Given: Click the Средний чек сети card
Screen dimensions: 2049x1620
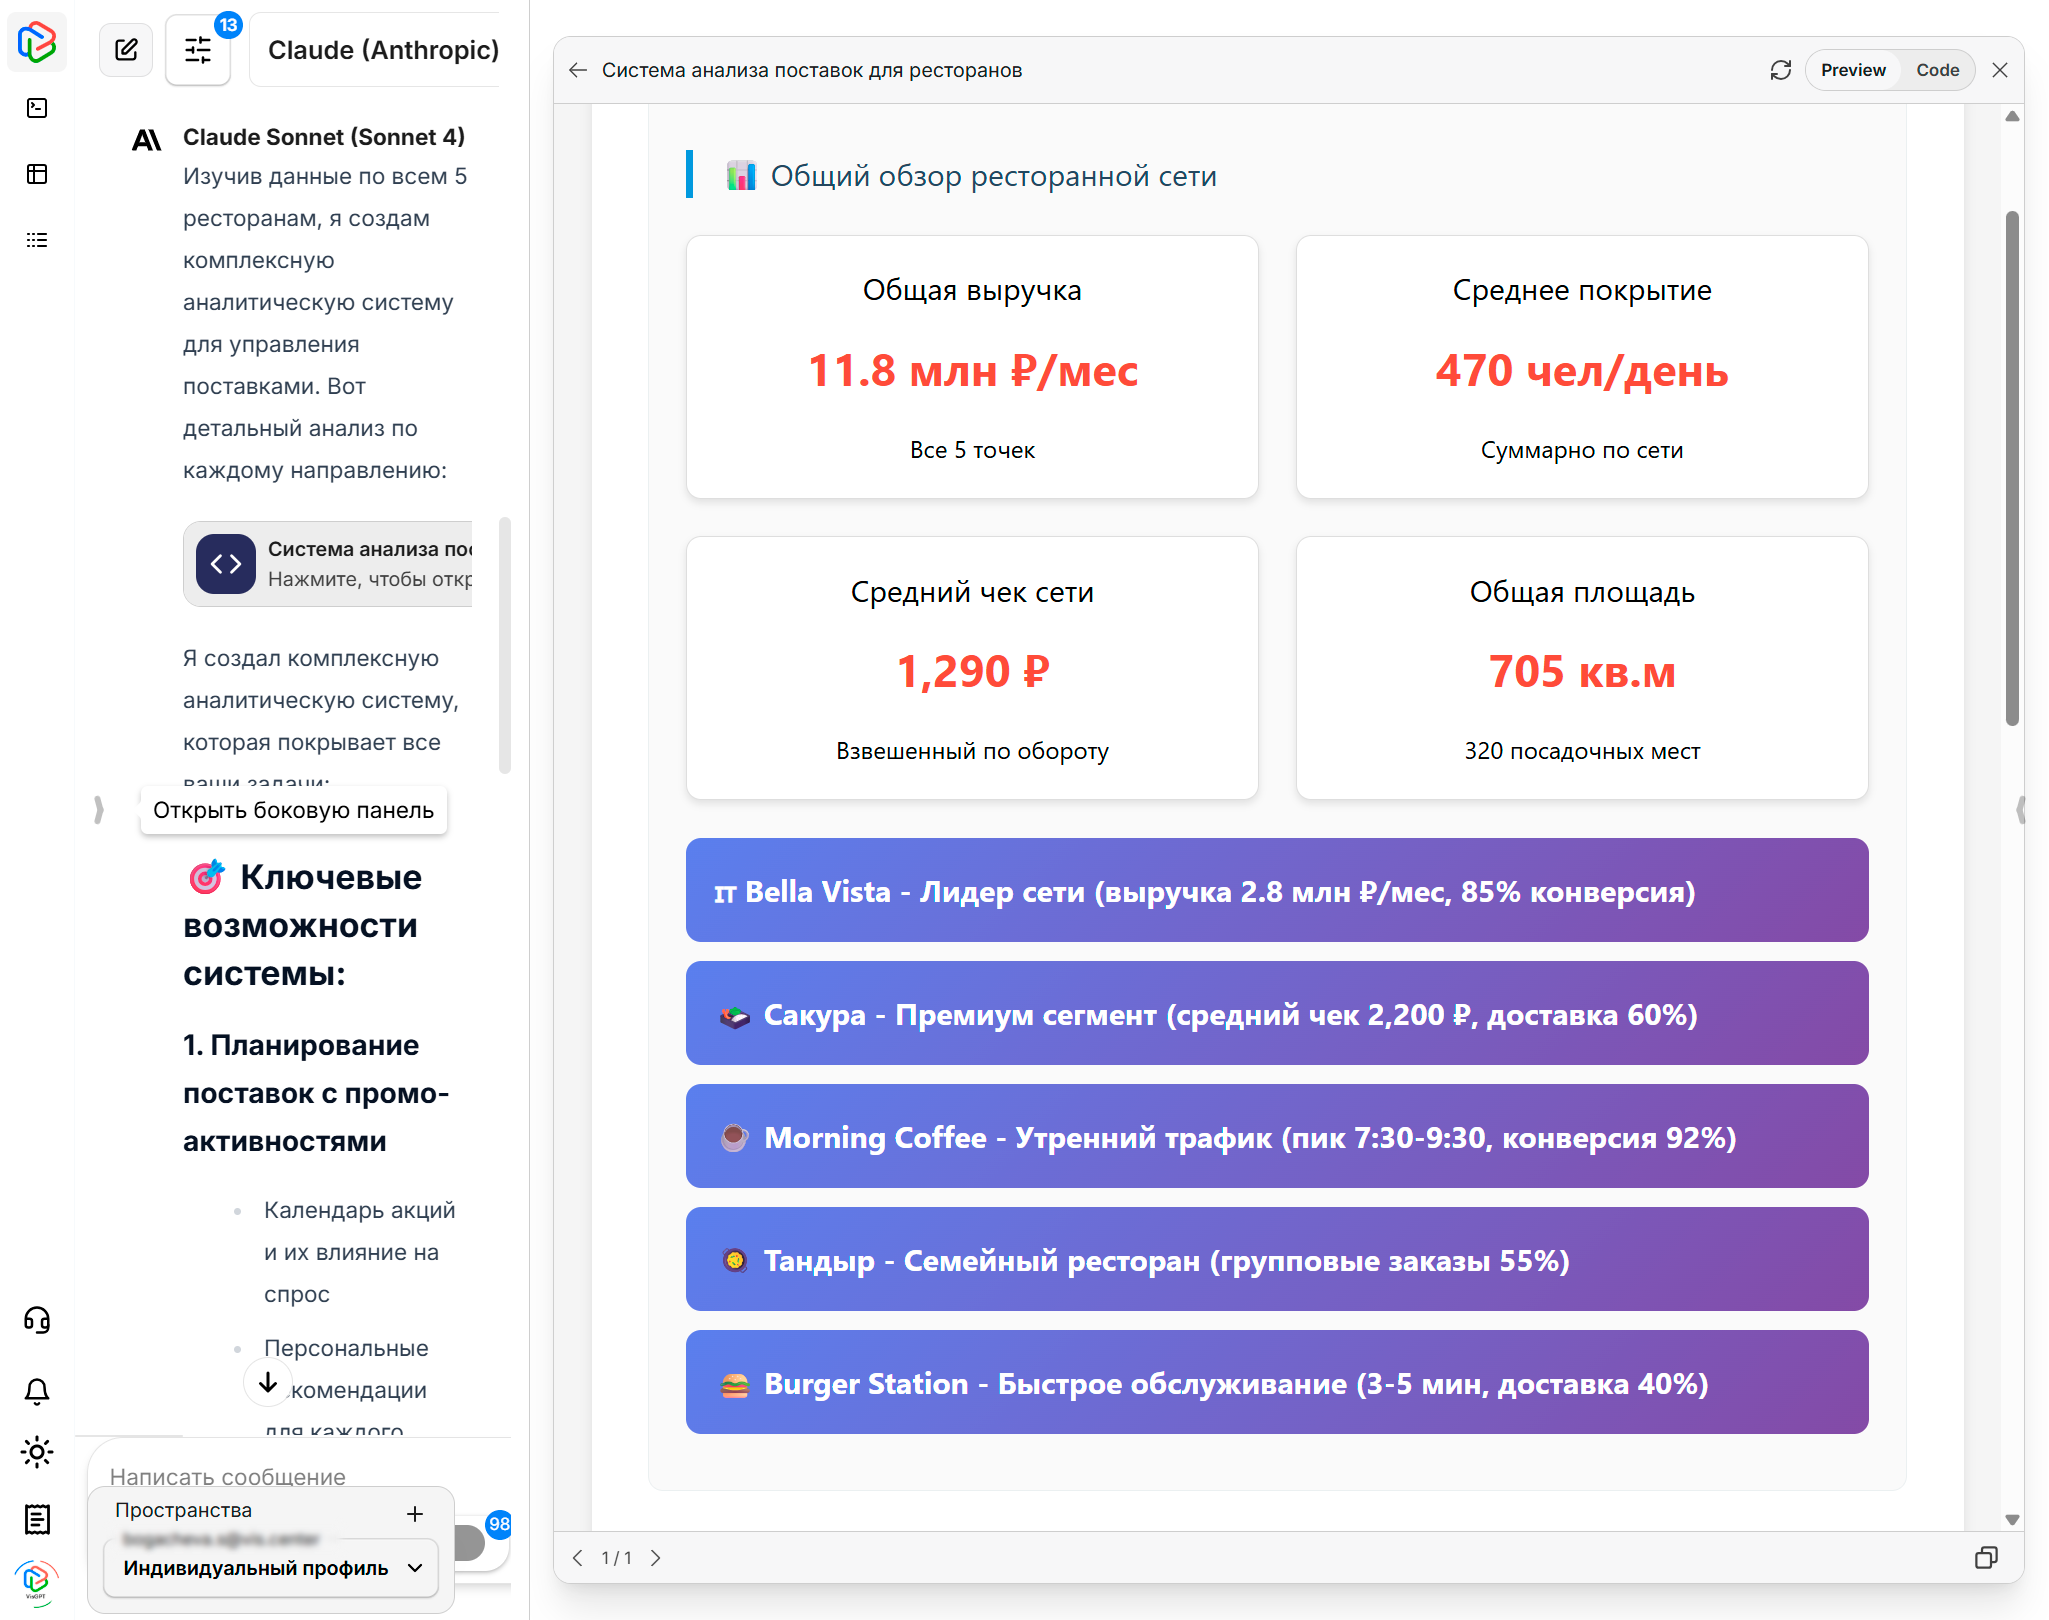Looking at the screenshot, I should [972, 668].
